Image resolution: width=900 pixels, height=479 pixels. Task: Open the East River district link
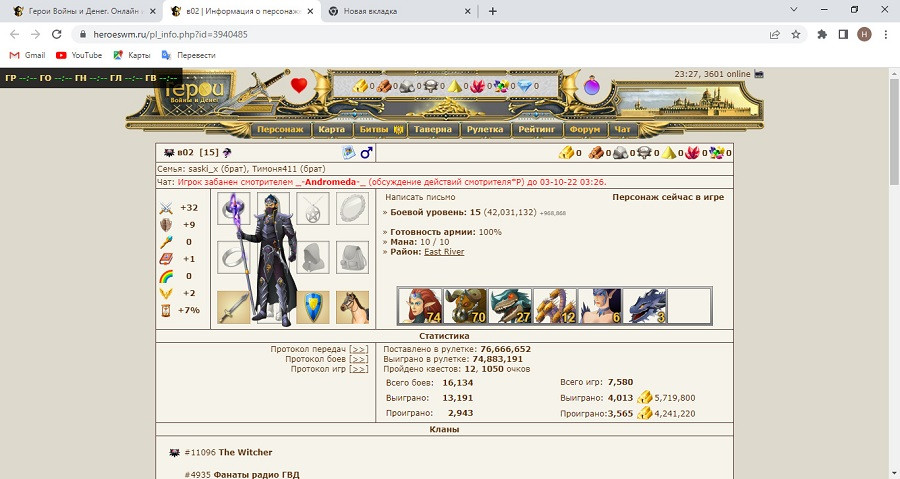pos(444,252)
